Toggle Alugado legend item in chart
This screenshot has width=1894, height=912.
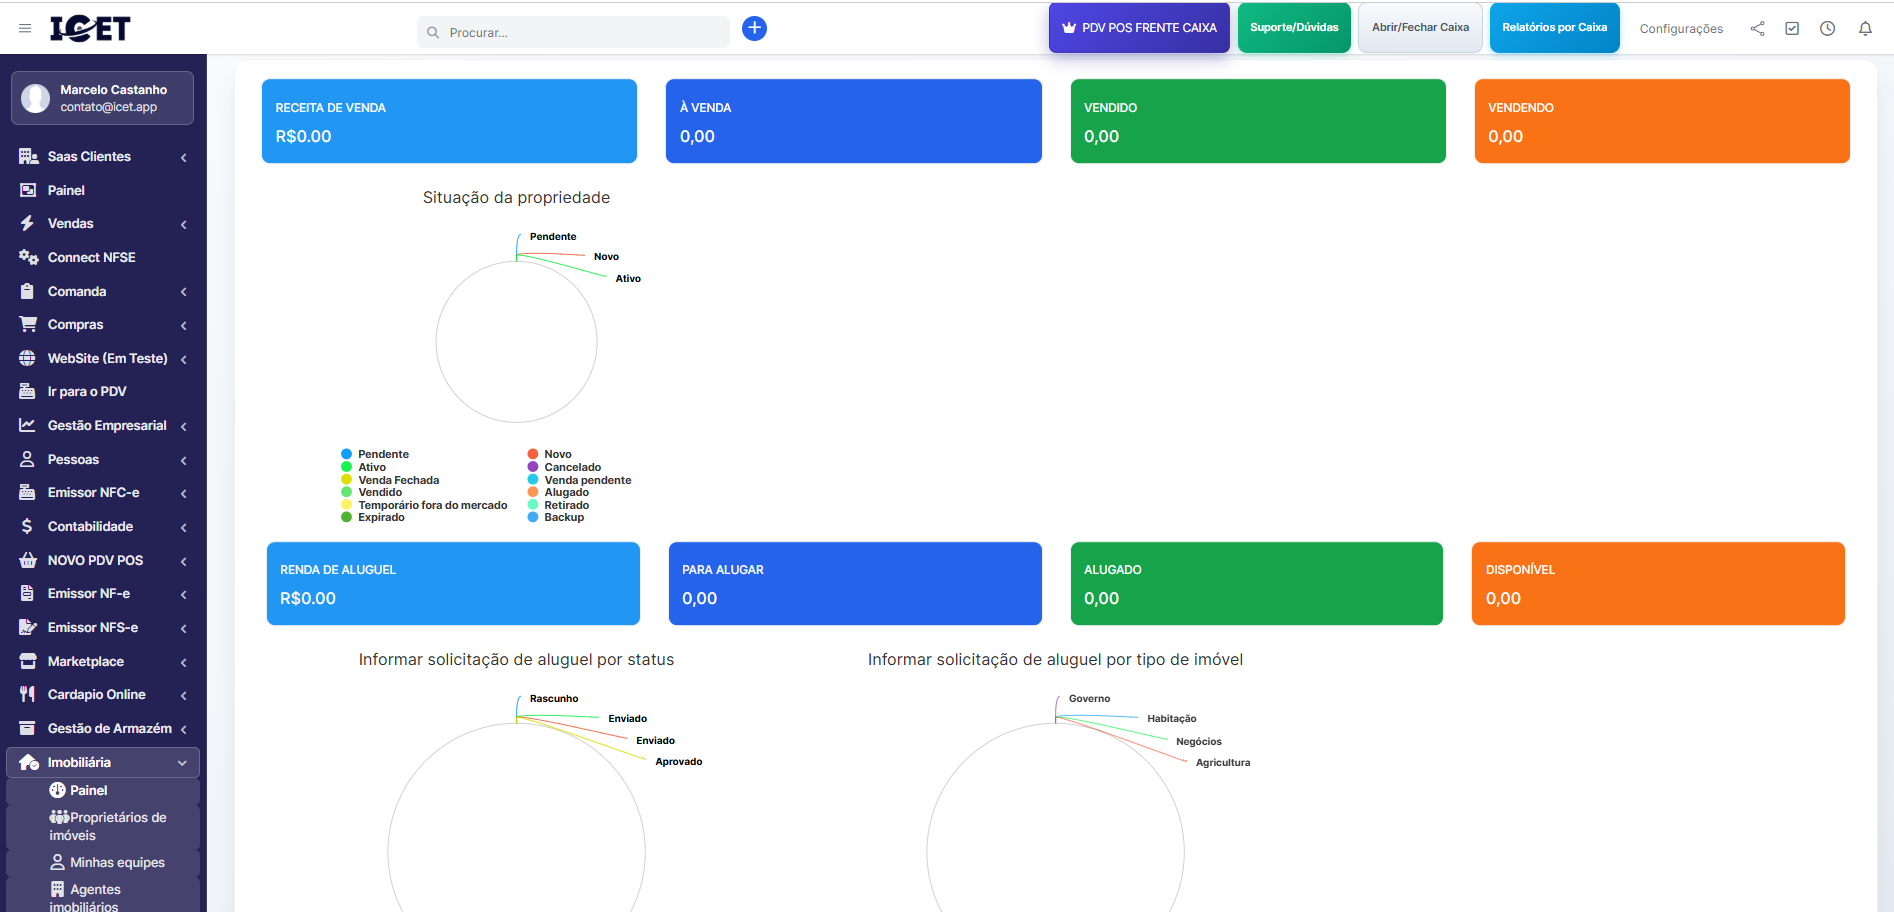pos(566,492)
